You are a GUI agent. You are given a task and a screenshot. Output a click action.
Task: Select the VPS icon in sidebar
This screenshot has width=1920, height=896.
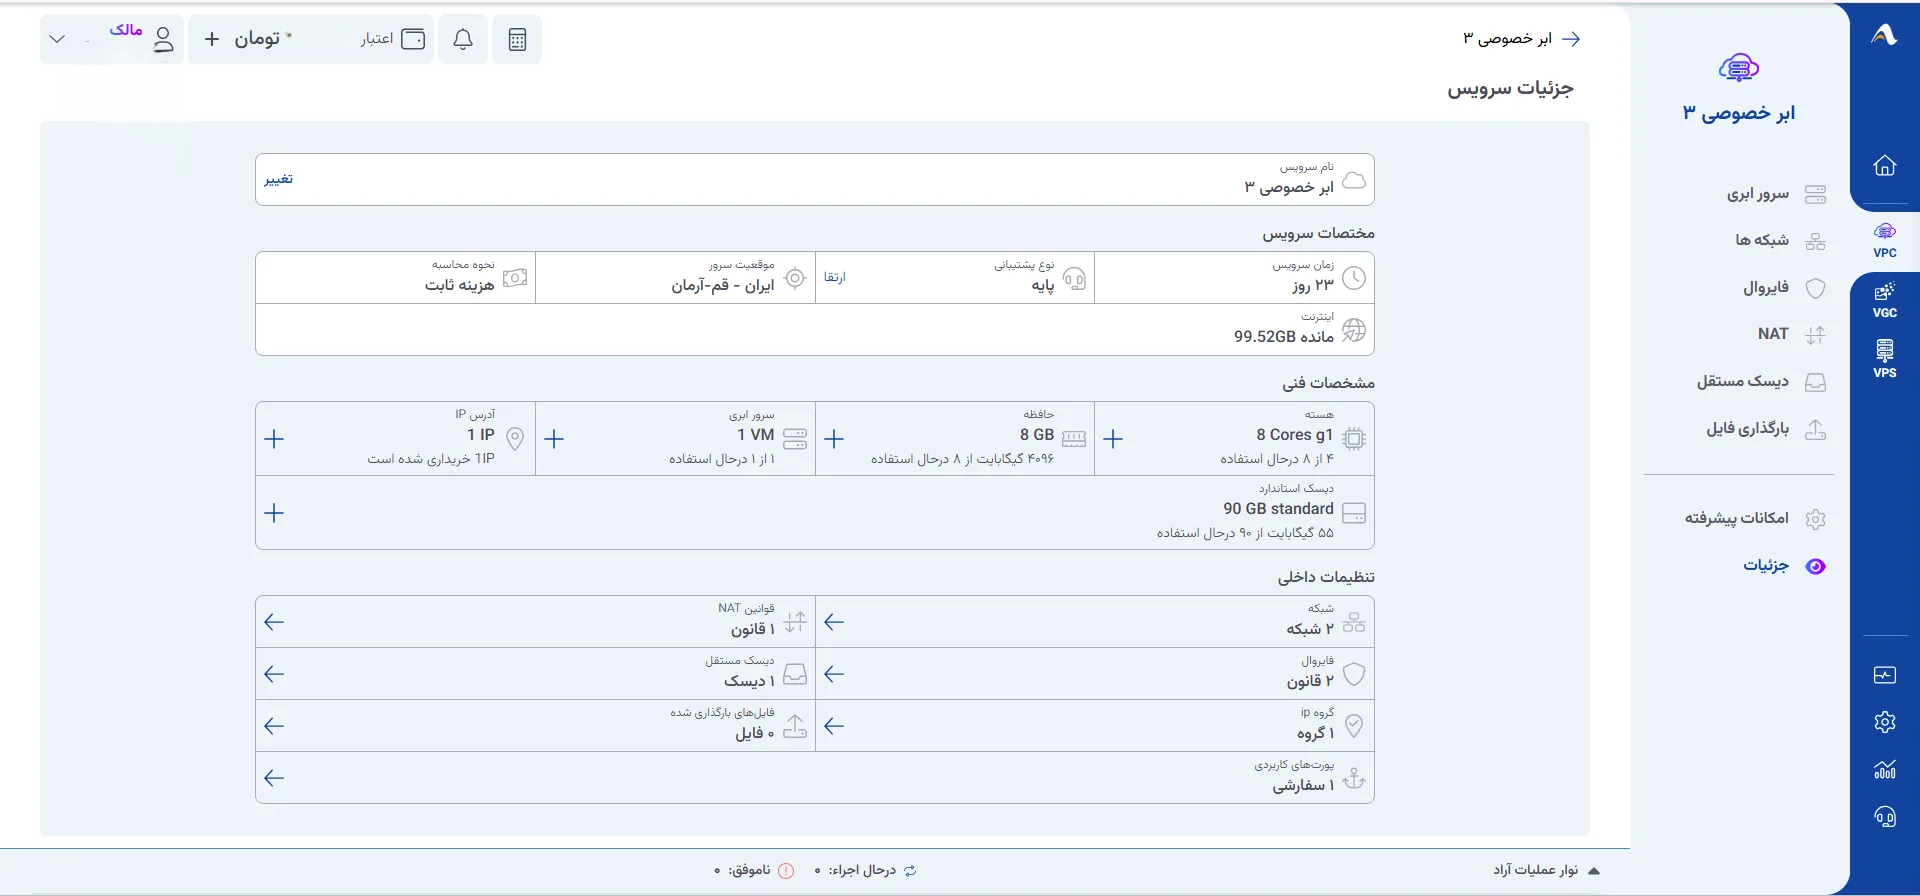(1885, 359)
